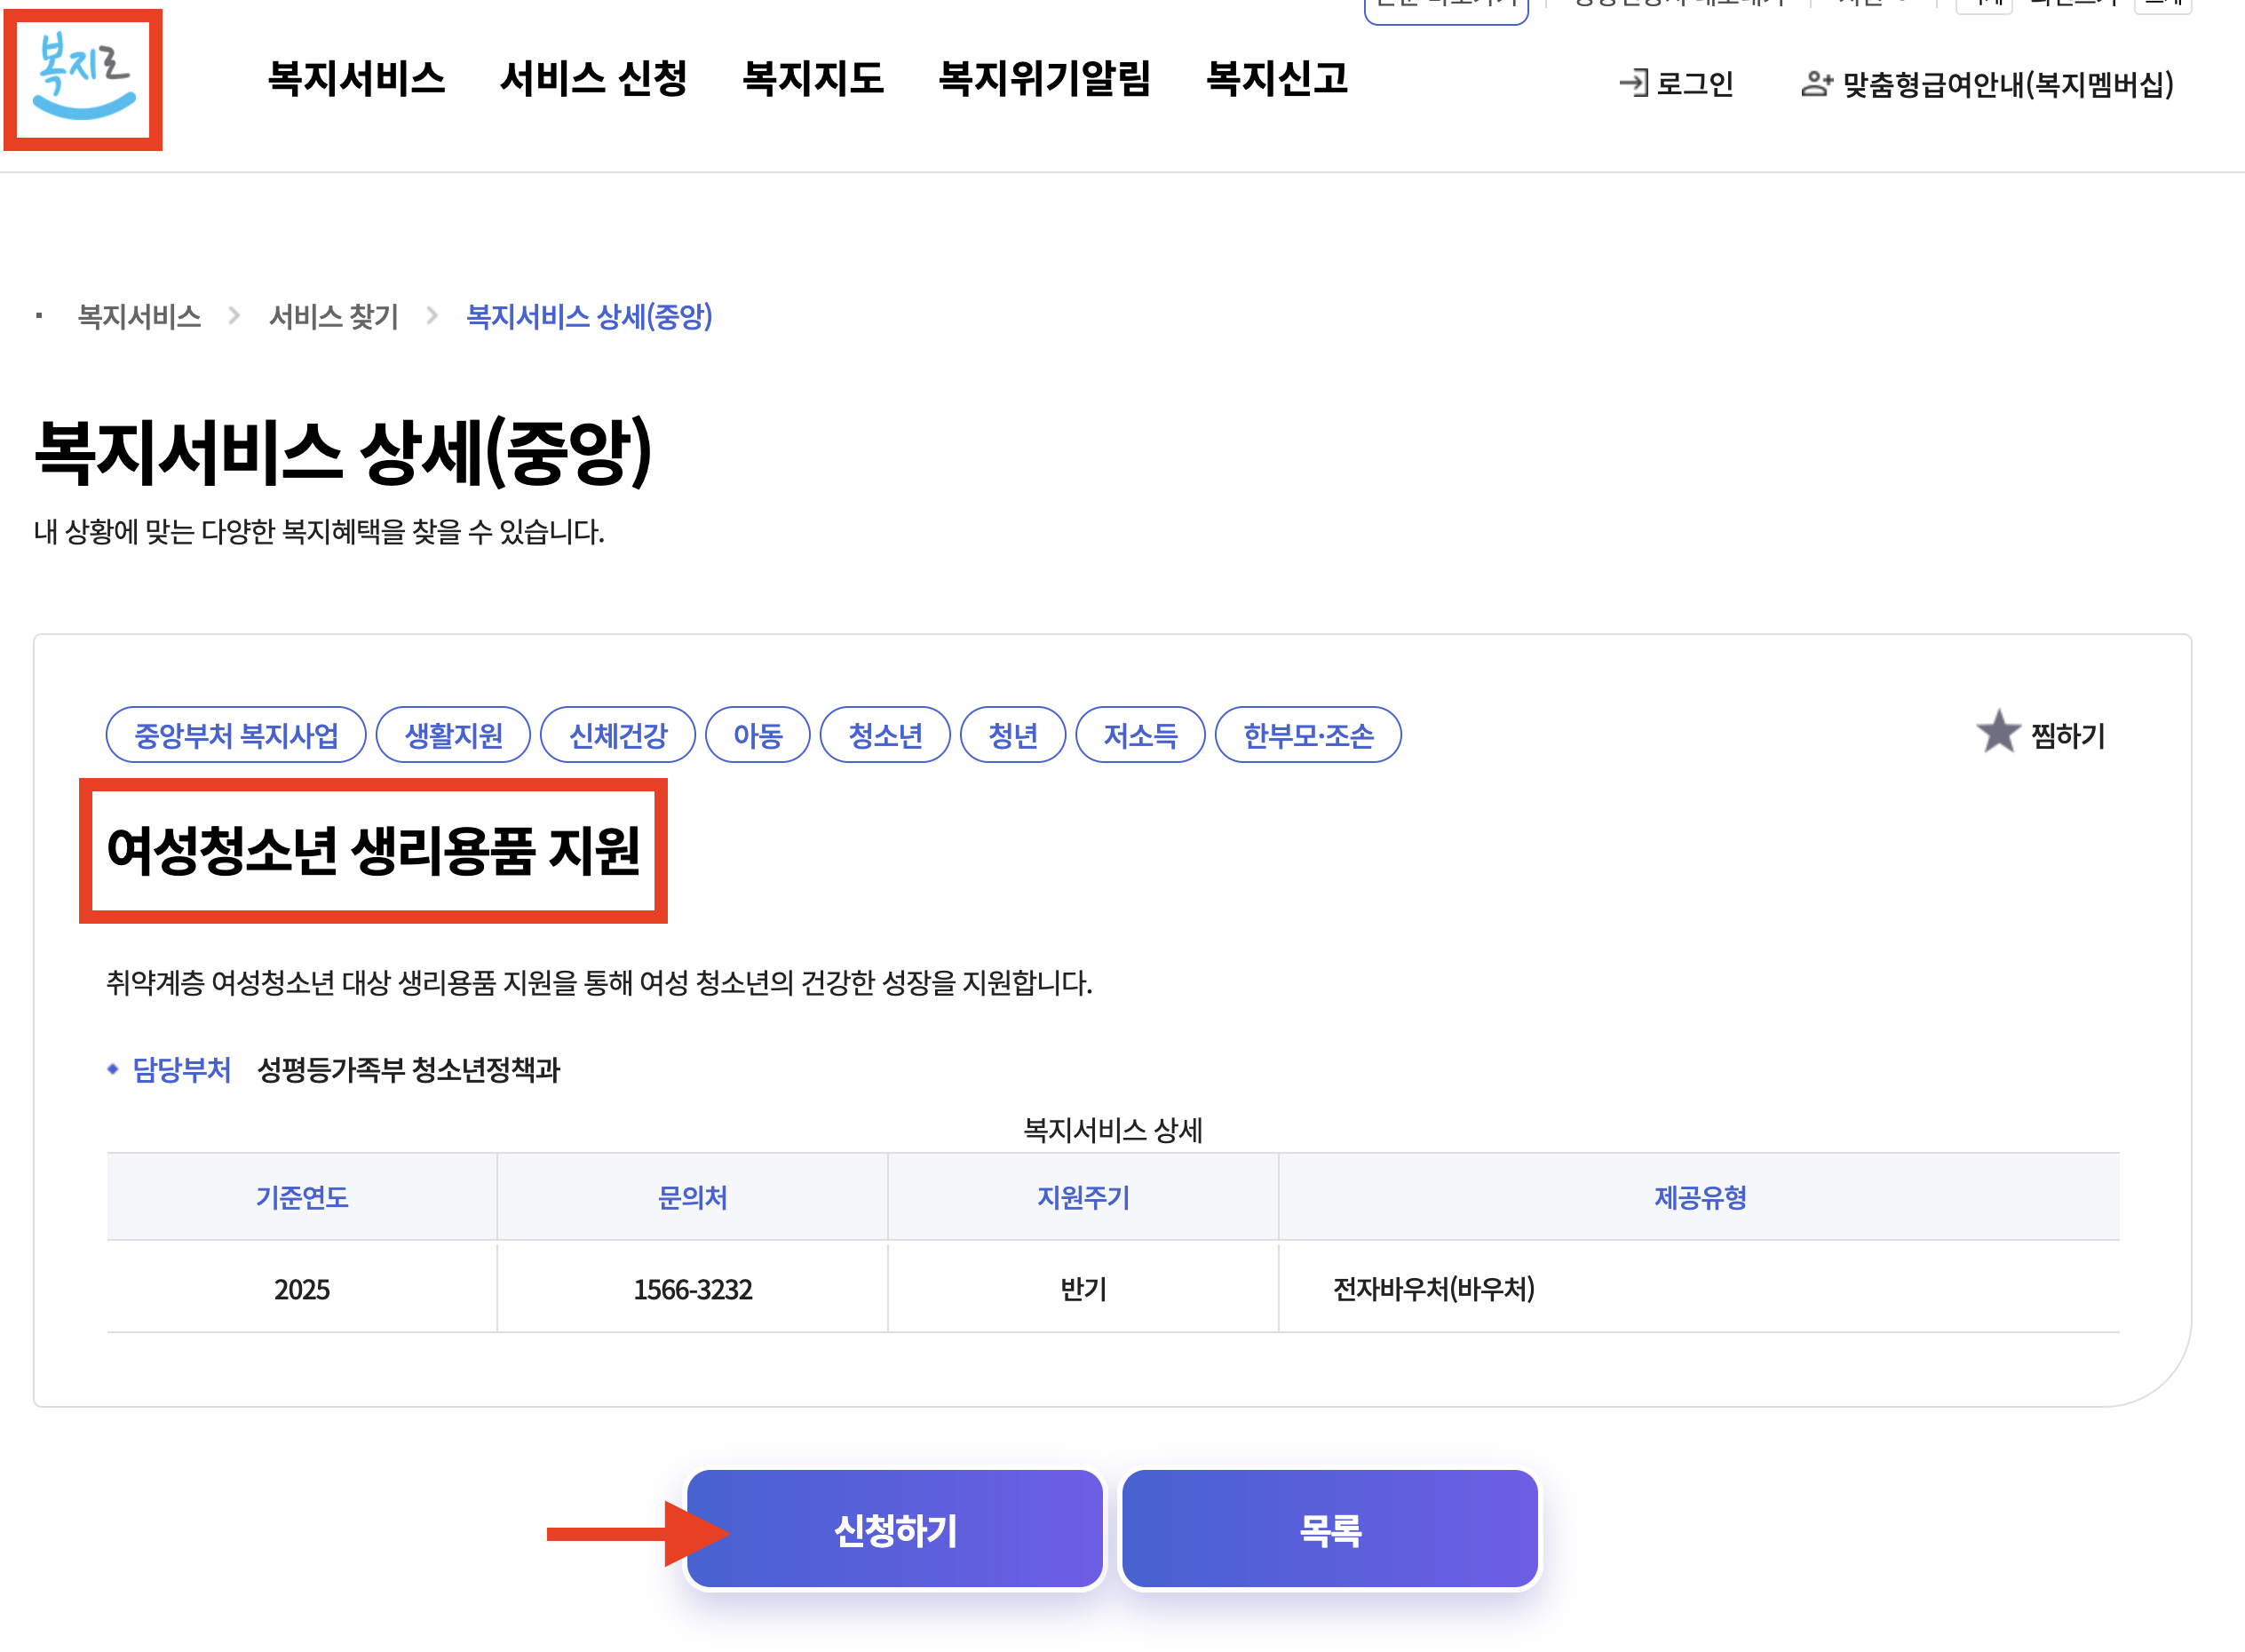2245x1652 pixels.
Task: Select the 한부모·조손 tag chip
Action: [x=1307, y=736]
